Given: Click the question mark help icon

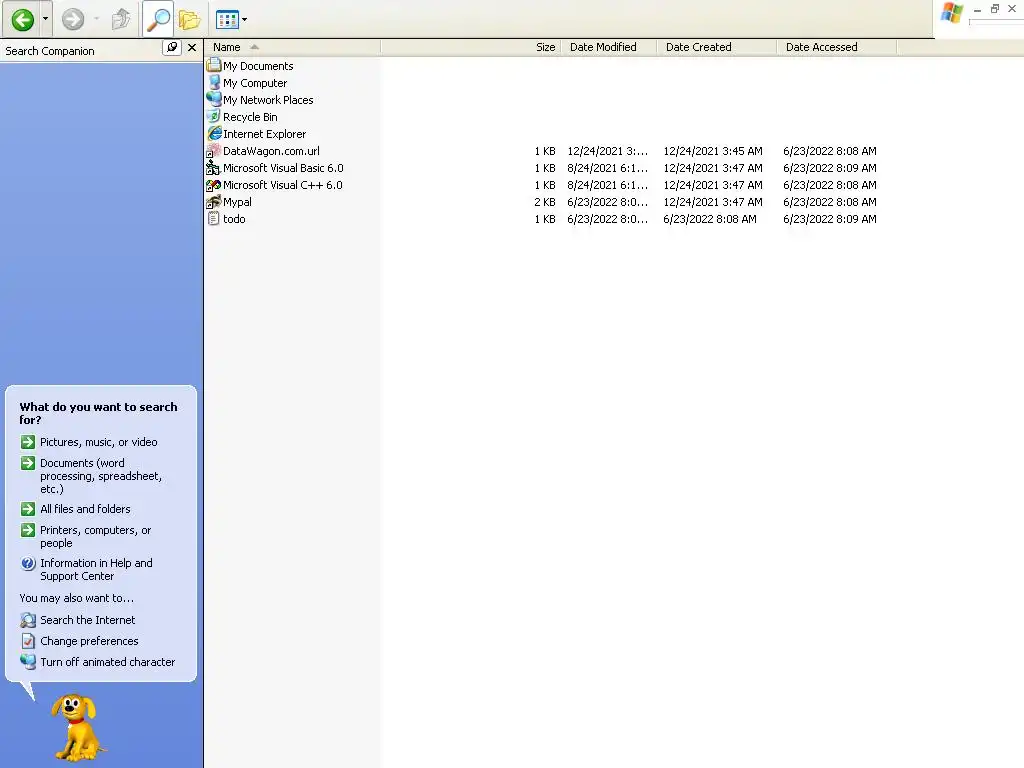Looking at the screenshot, I should click(x=27, y=563).
